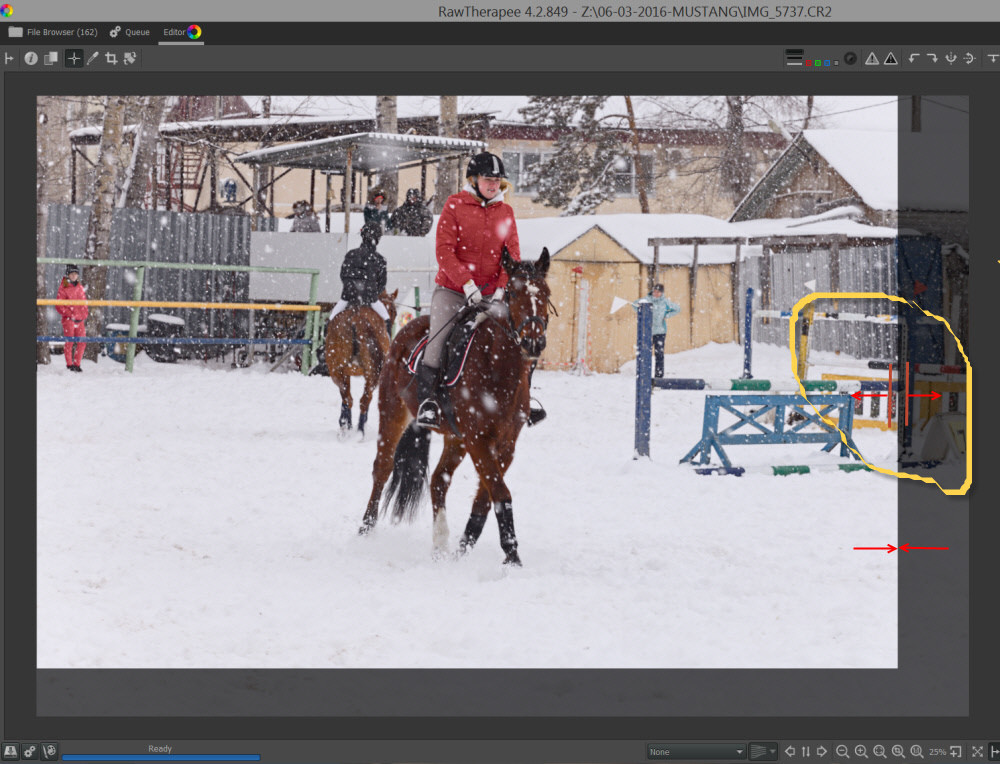Toggle before/after comparison view
This screenshot has height=764, width=1000.
(51, 59)
